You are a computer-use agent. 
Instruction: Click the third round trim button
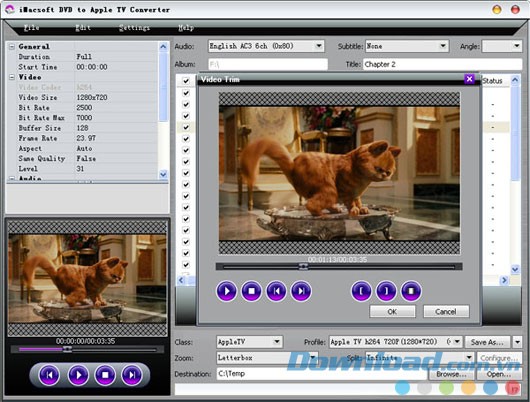pos(411,291)
